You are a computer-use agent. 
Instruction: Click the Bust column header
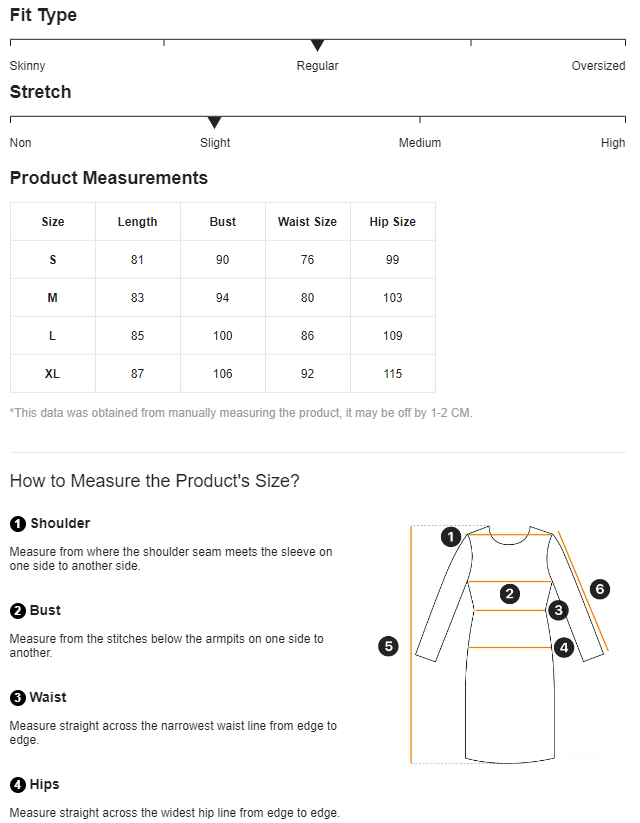(x=222, y=222)
